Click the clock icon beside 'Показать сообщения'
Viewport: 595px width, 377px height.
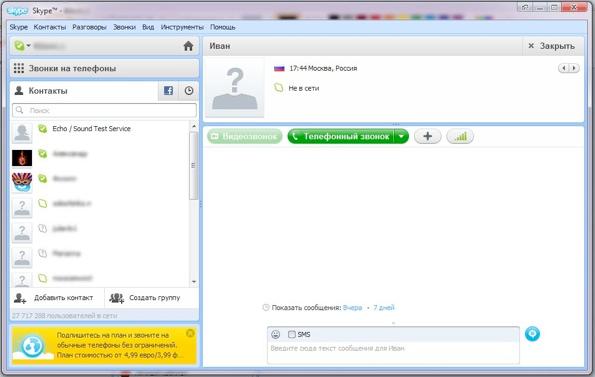point(266,308)
